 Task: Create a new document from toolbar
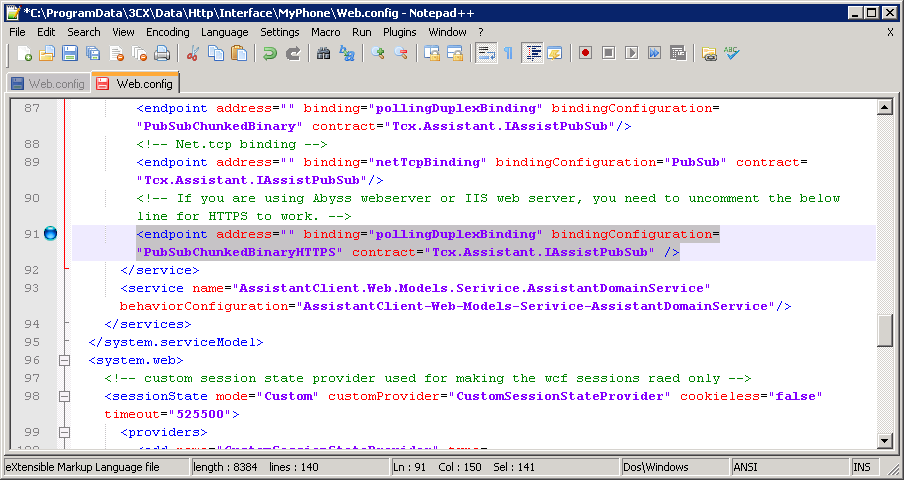(24, 54)
